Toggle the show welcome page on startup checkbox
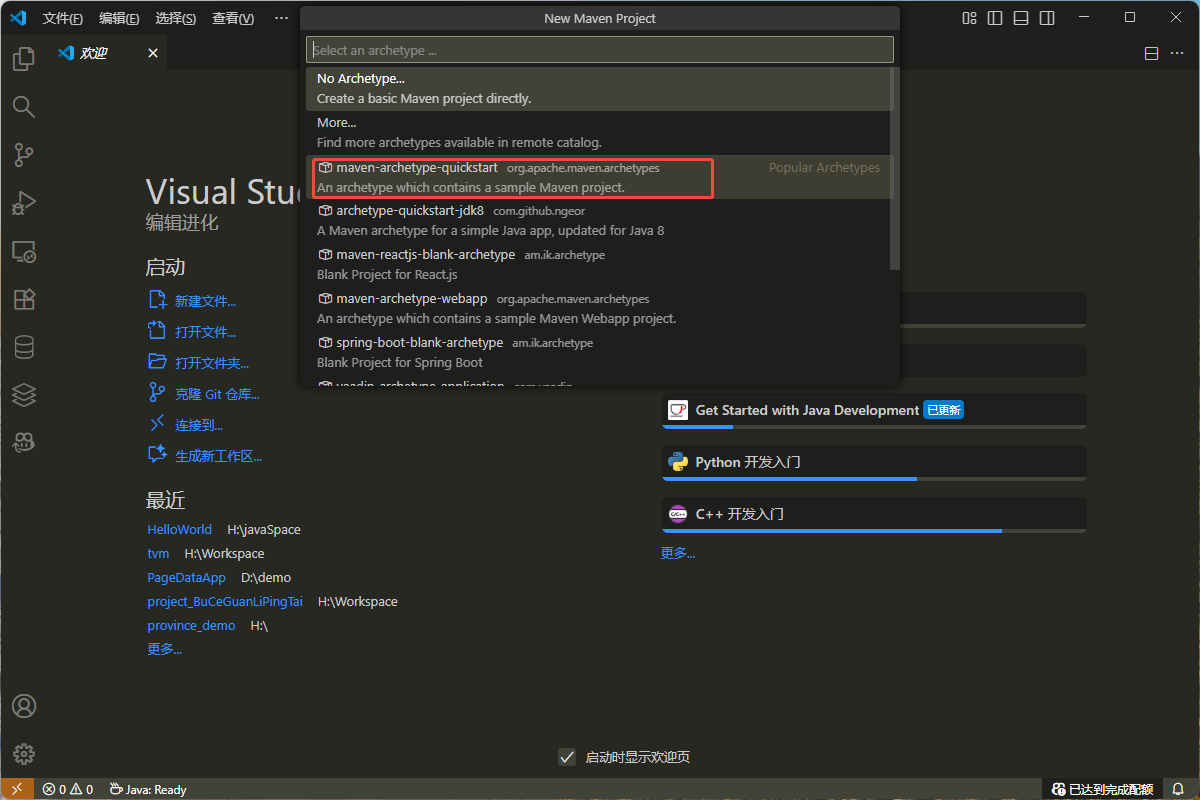 (x=567, y=757)
